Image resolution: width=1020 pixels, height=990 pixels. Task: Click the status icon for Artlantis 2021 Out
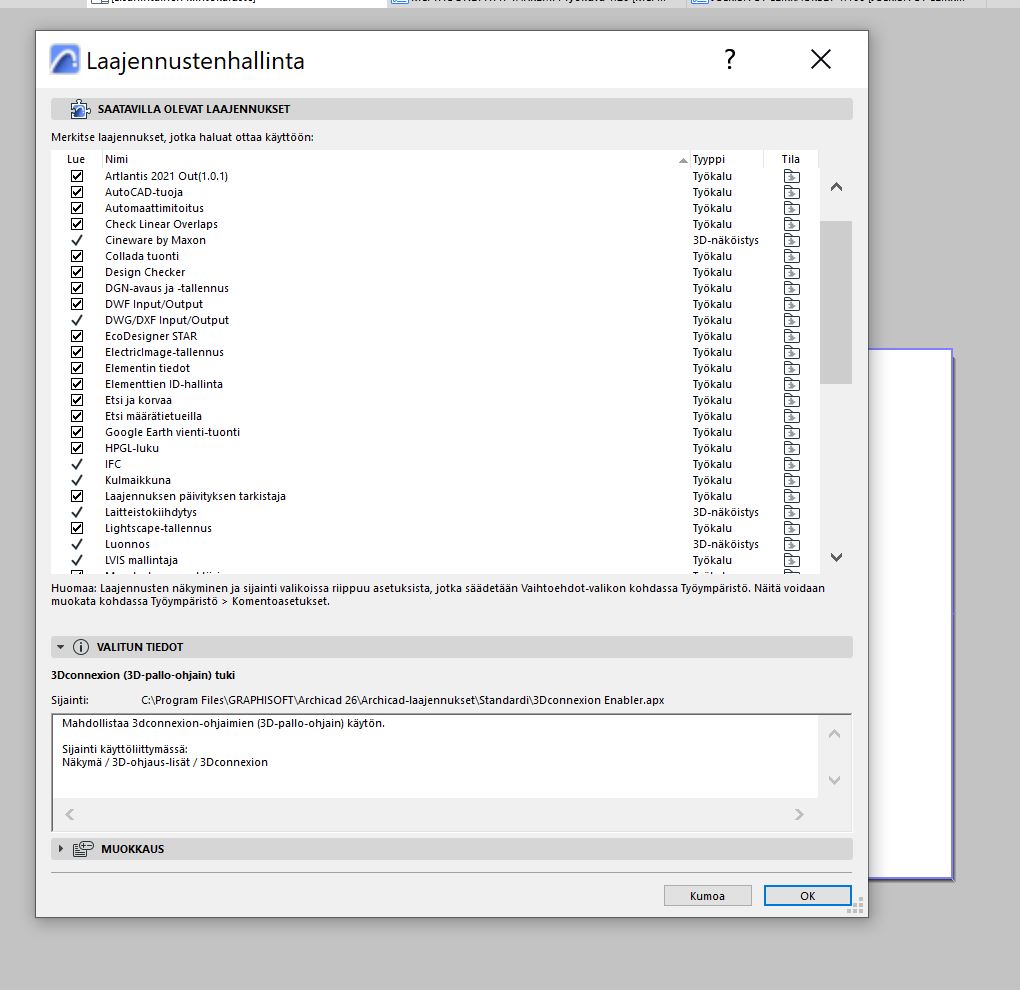[791, 176]
